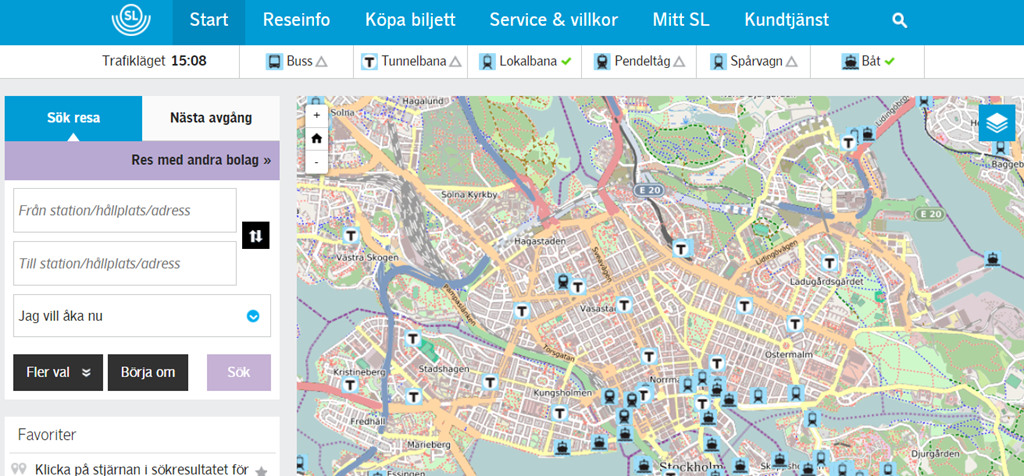This screenshot has width=1024, height=476.
Task: Click the Tunnelbana T icon in Trafikläget
Action: [370, 62]
